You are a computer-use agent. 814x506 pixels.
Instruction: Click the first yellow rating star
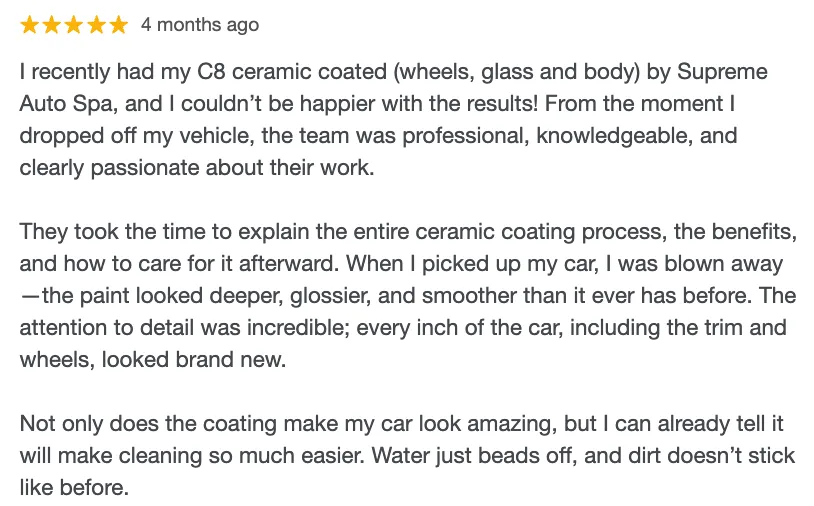click(x=30, y=25)
